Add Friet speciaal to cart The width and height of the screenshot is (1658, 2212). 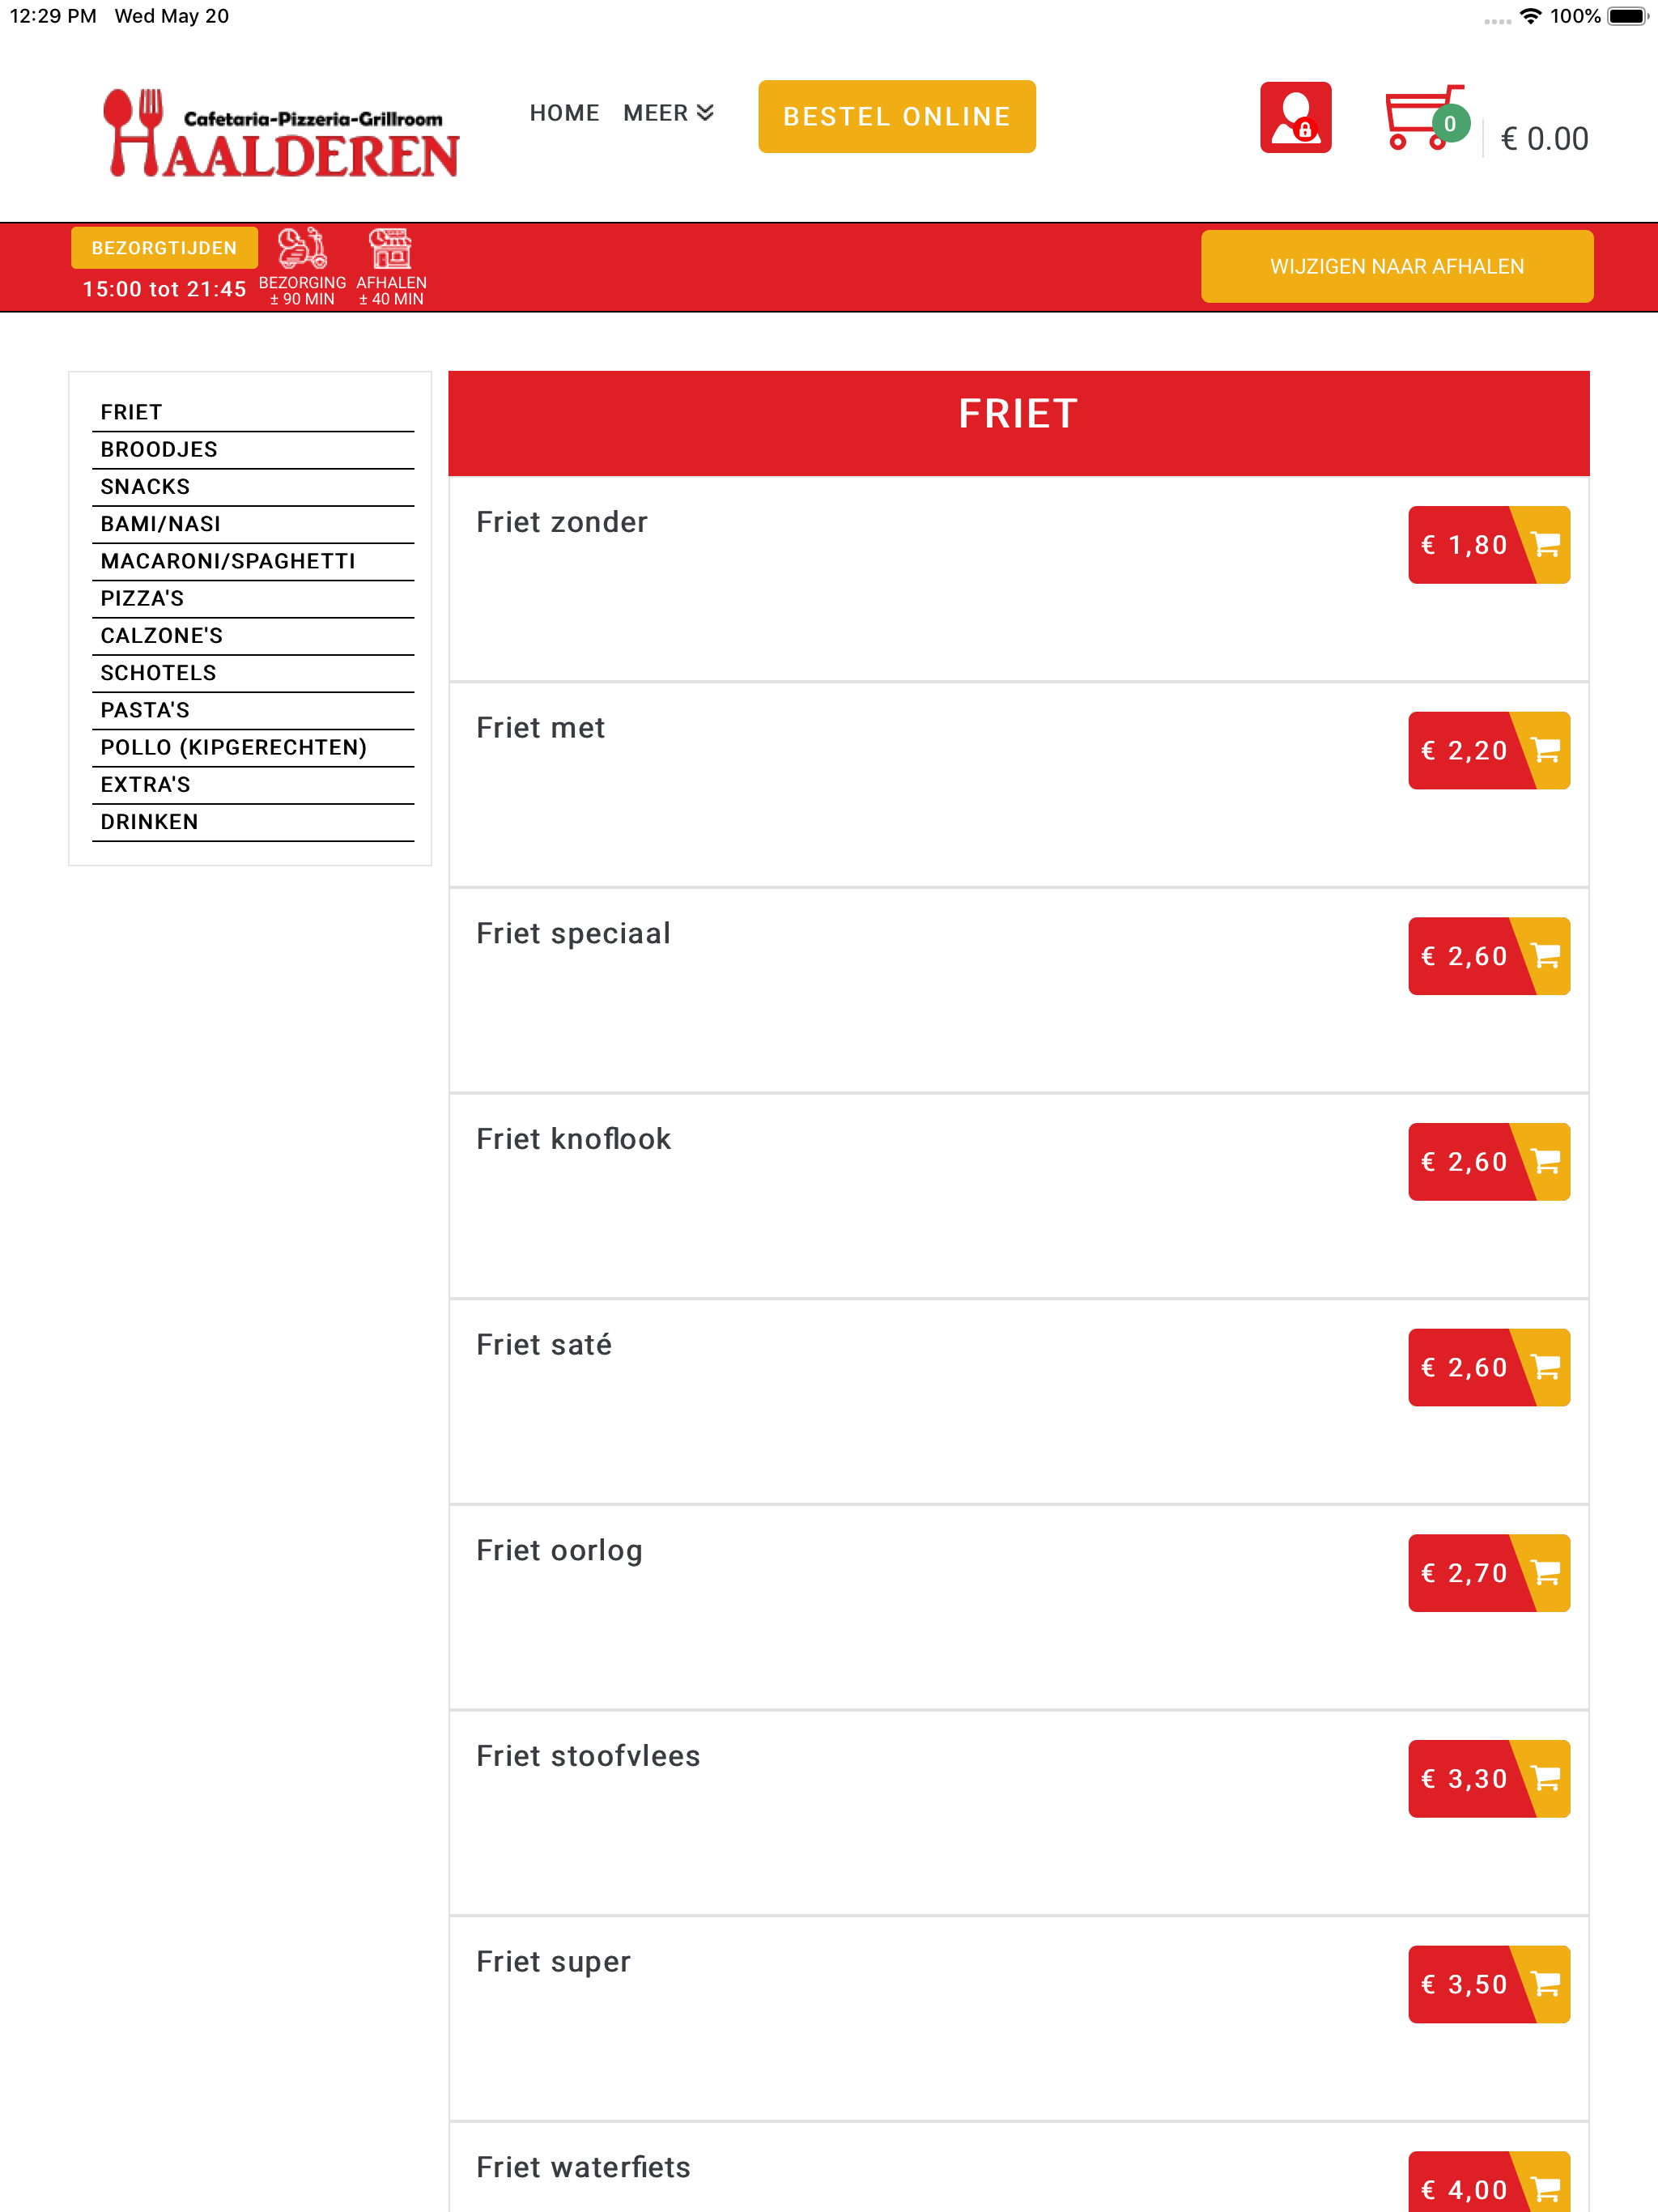(1489, 956)
